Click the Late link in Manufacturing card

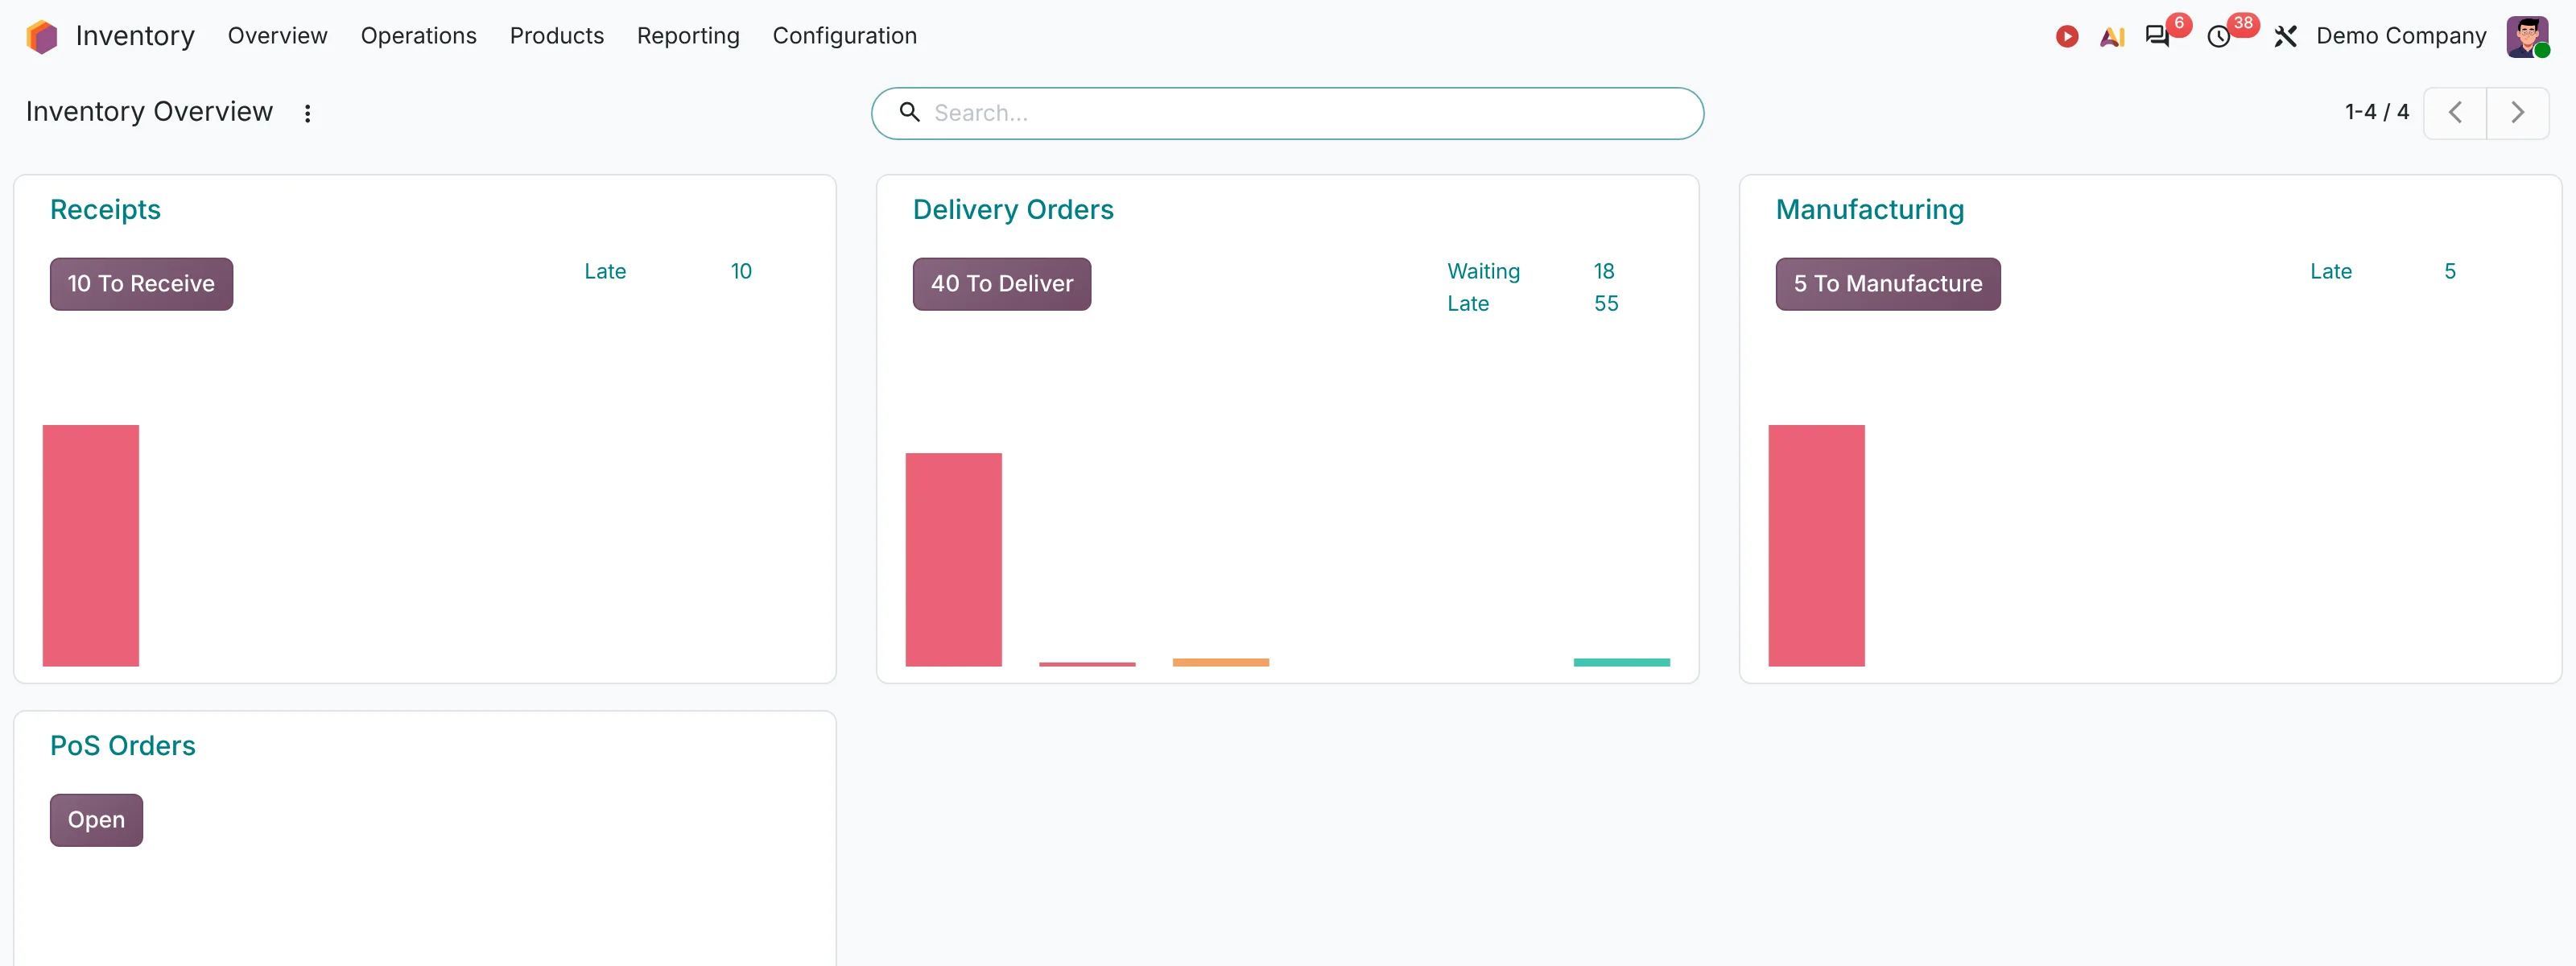coord(2330,271)
